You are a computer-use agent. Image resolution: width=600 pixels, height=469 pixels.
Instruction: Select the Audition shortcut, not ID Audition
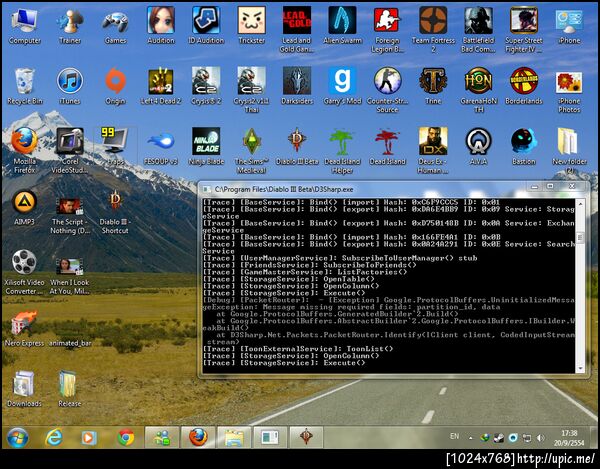[x=161, y=25]
